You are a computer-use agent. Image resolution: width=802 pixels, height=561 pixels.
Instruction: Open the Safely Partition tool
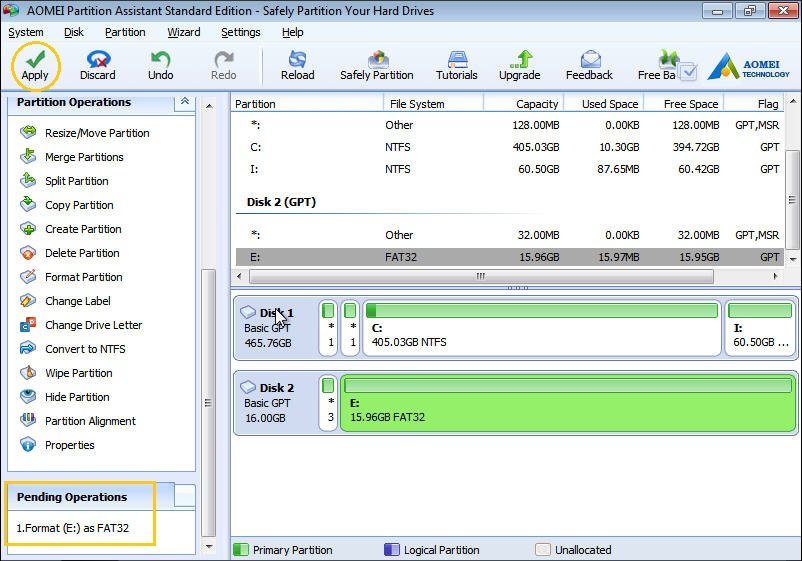pos(376,66)
